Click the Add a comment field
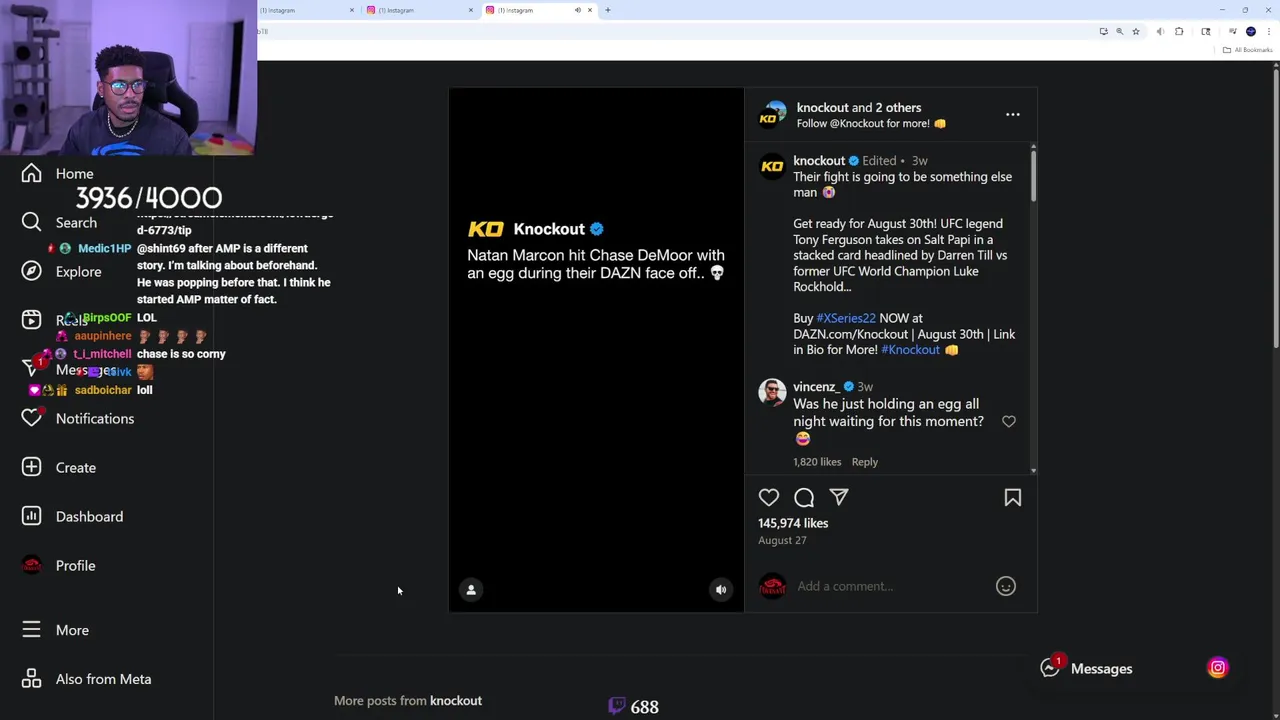1280x720 pixels. [x=890, y=586]
